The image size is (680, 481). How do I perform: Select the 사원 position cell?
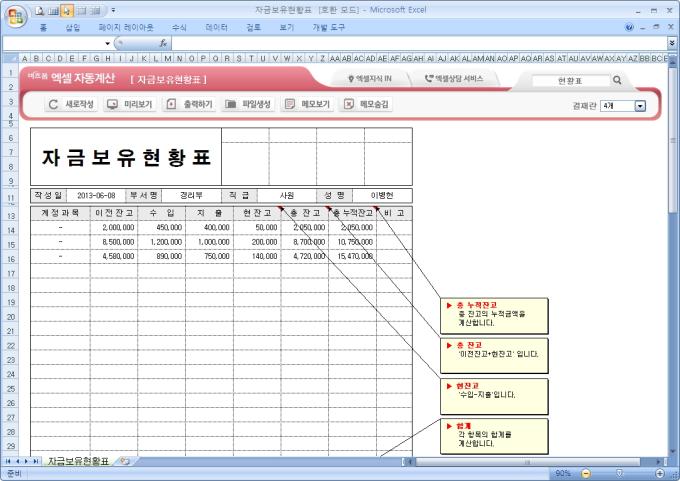[287, 196]
